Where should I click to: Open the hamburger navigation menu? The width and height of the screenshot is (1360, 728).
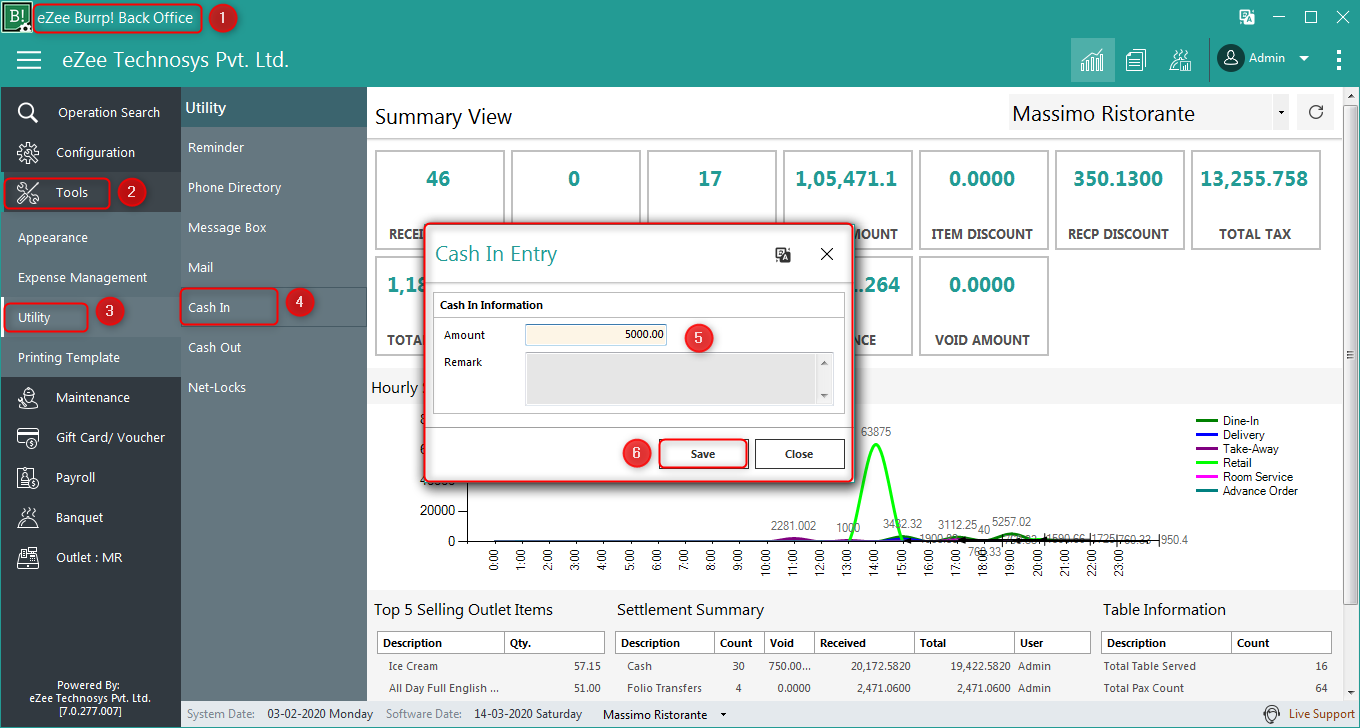point(29,60)
